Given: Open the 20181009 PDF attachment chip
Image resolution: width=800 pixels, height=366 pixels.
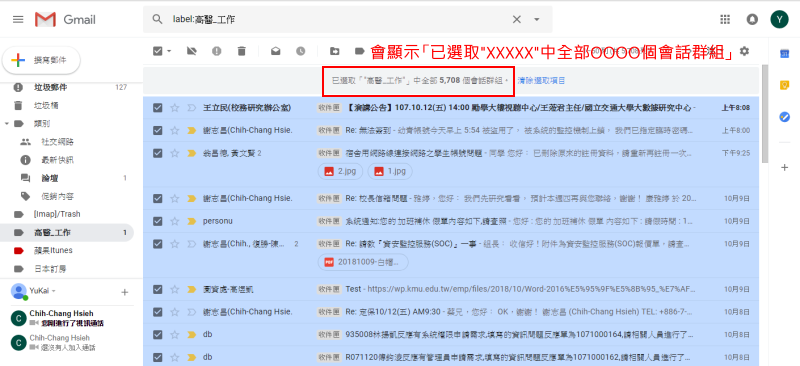Looking at the screenshot, I should tap(363, 262).
